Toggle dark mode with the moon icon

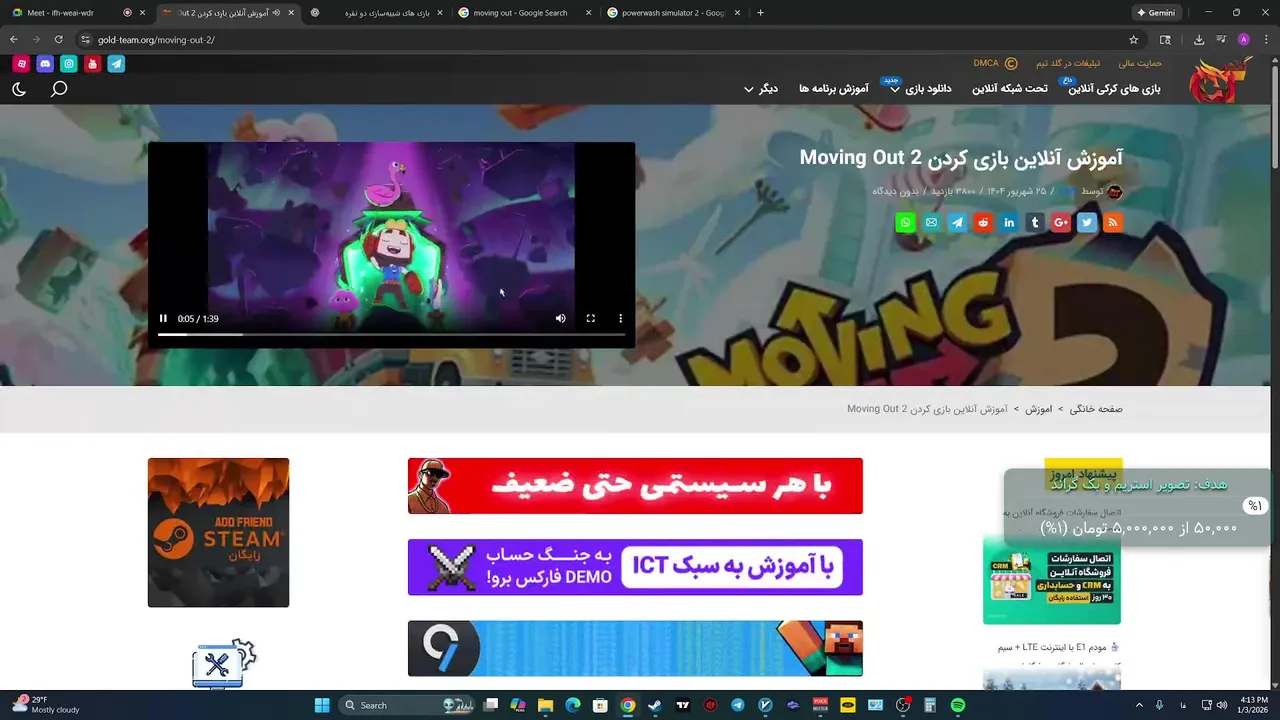pyautogui.click(x=19, y=89)
